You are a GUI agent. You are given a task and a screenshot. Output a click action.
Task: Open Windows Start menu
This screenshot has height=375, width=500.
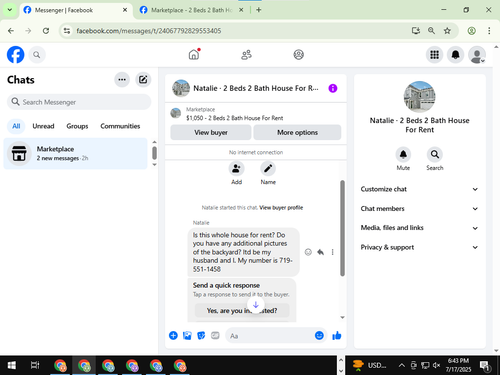(x=12, y=365)
